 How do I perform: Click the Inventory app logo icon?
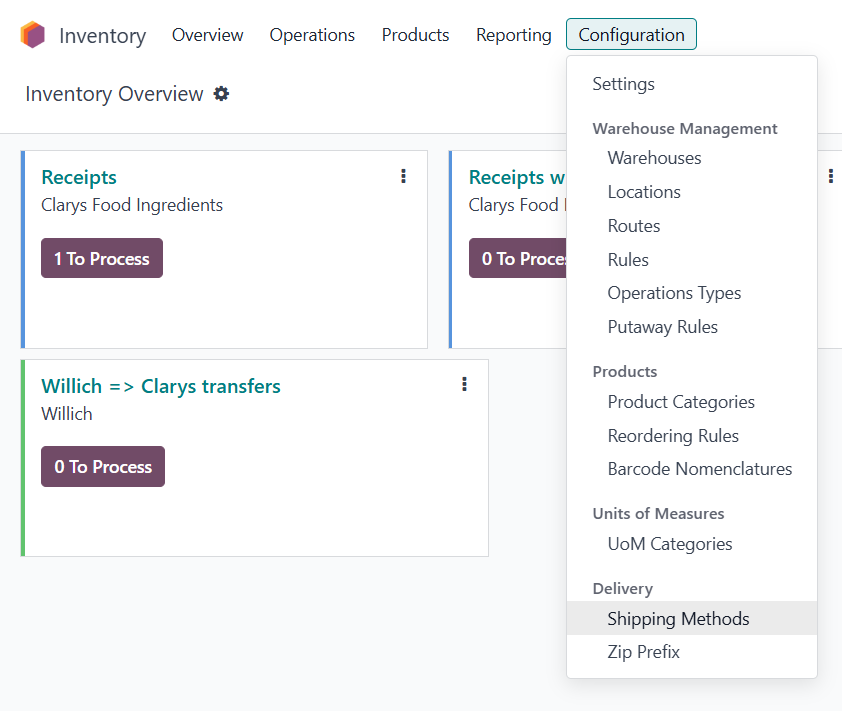click(x=33, y=35)
